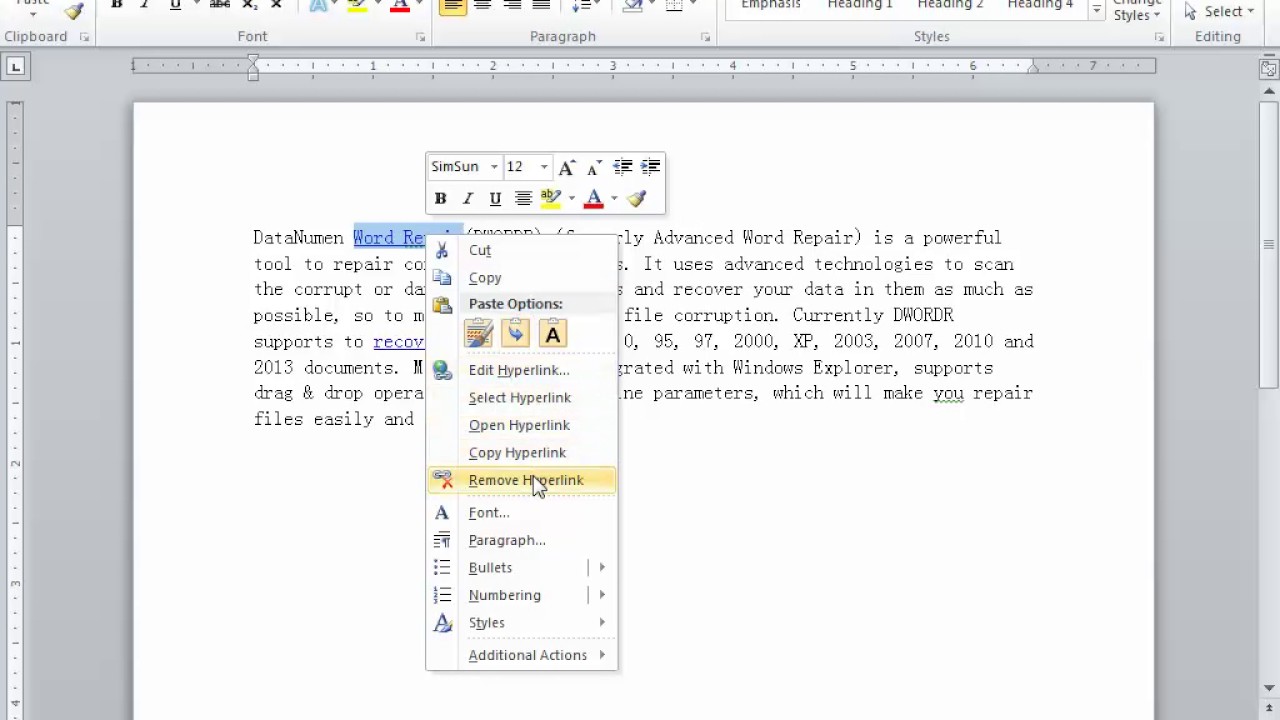
Task: Open Clipboard pane dialog launcher
Action: point(84,37)
